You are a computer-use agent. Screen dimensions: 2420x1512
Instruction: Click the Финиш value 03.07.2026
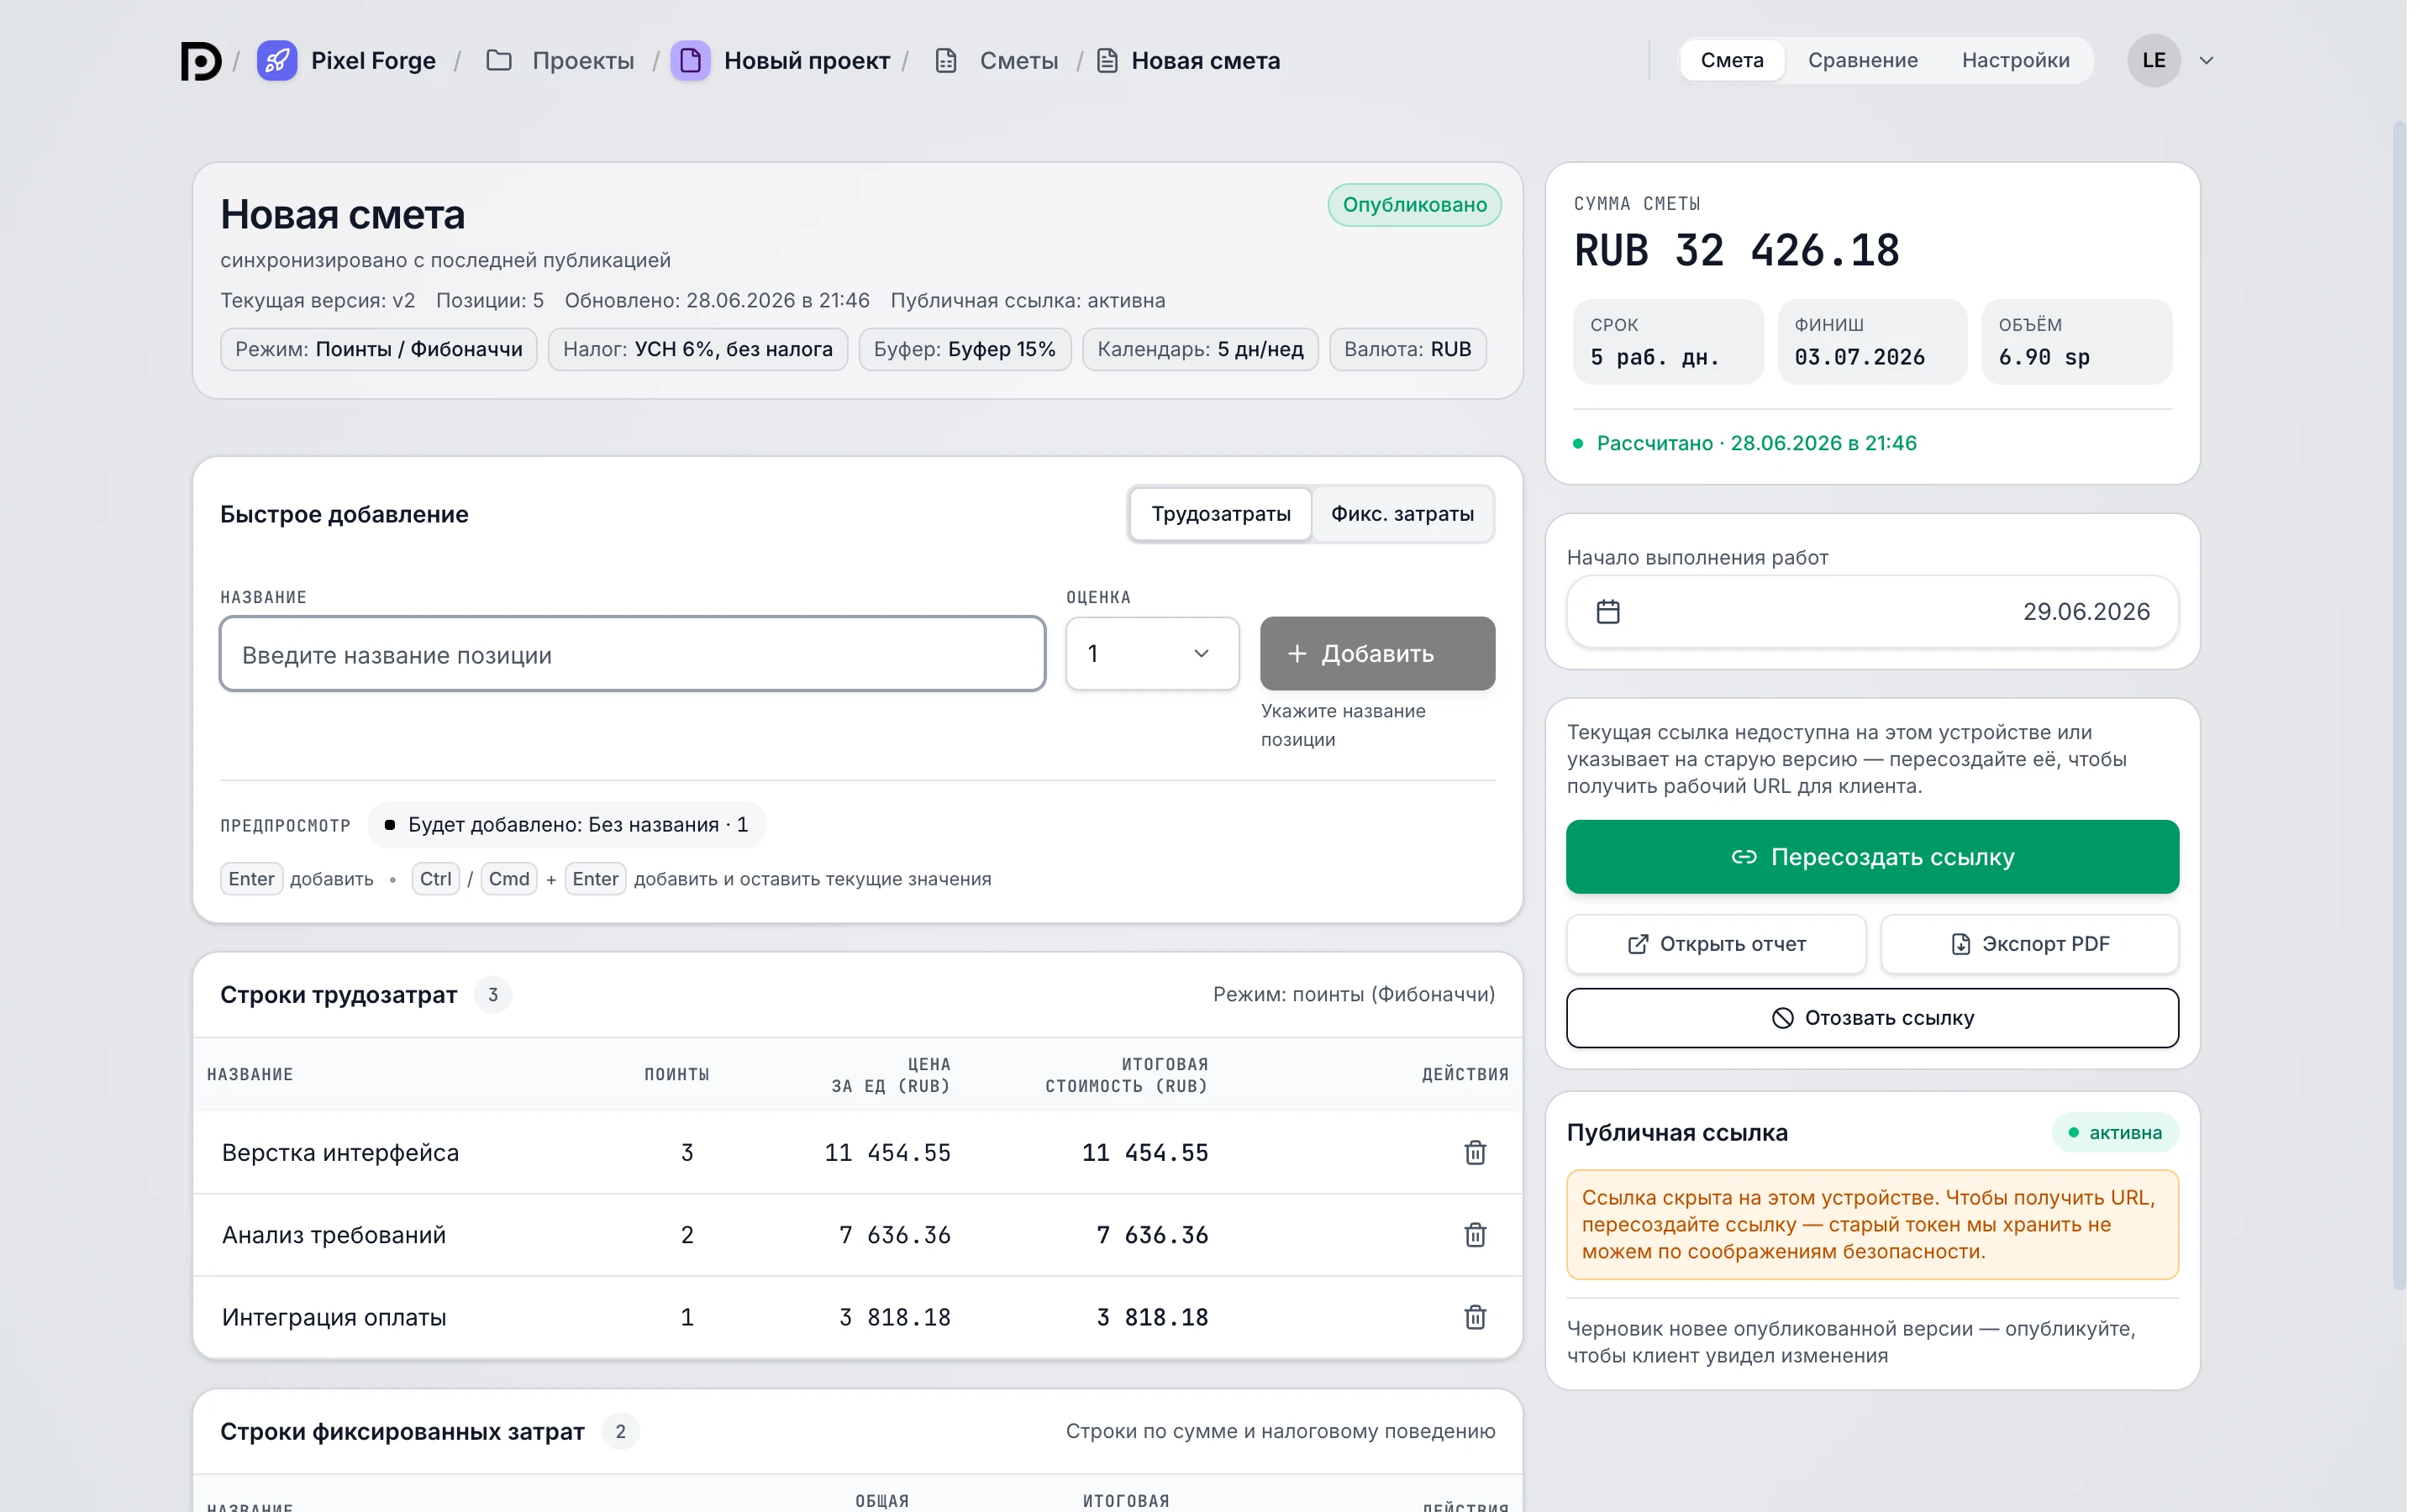[x=1859, y=357]
